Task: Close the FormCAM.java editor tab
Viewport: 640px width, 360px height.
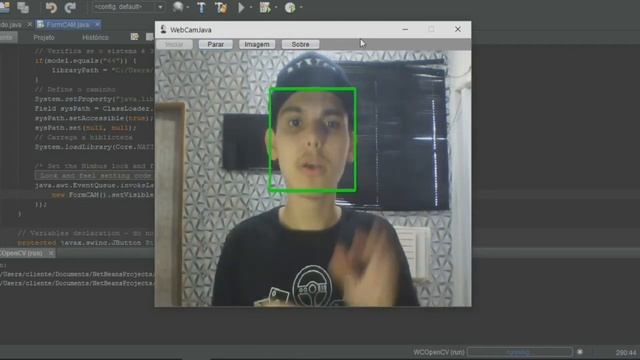Action: [x=97, y=24]
